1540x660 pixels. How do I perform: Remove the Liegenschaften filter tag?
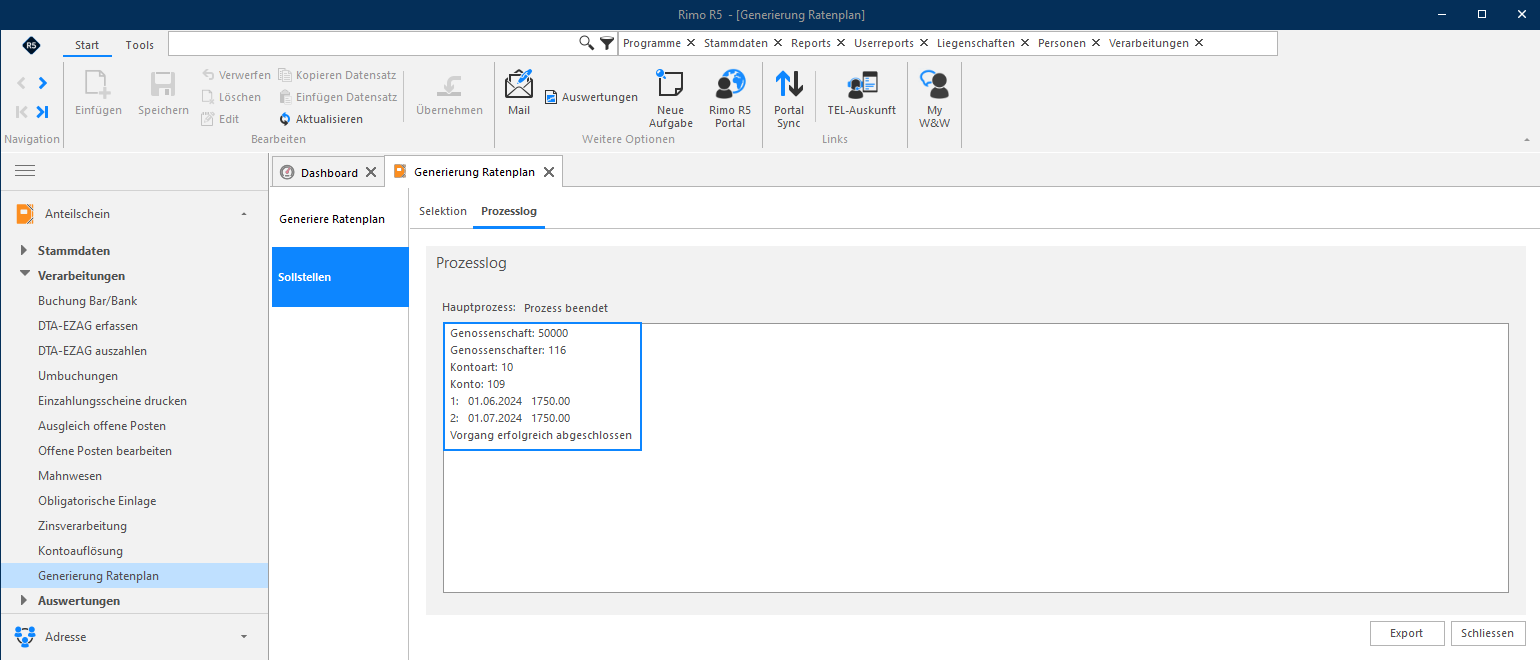point(1025,43)
